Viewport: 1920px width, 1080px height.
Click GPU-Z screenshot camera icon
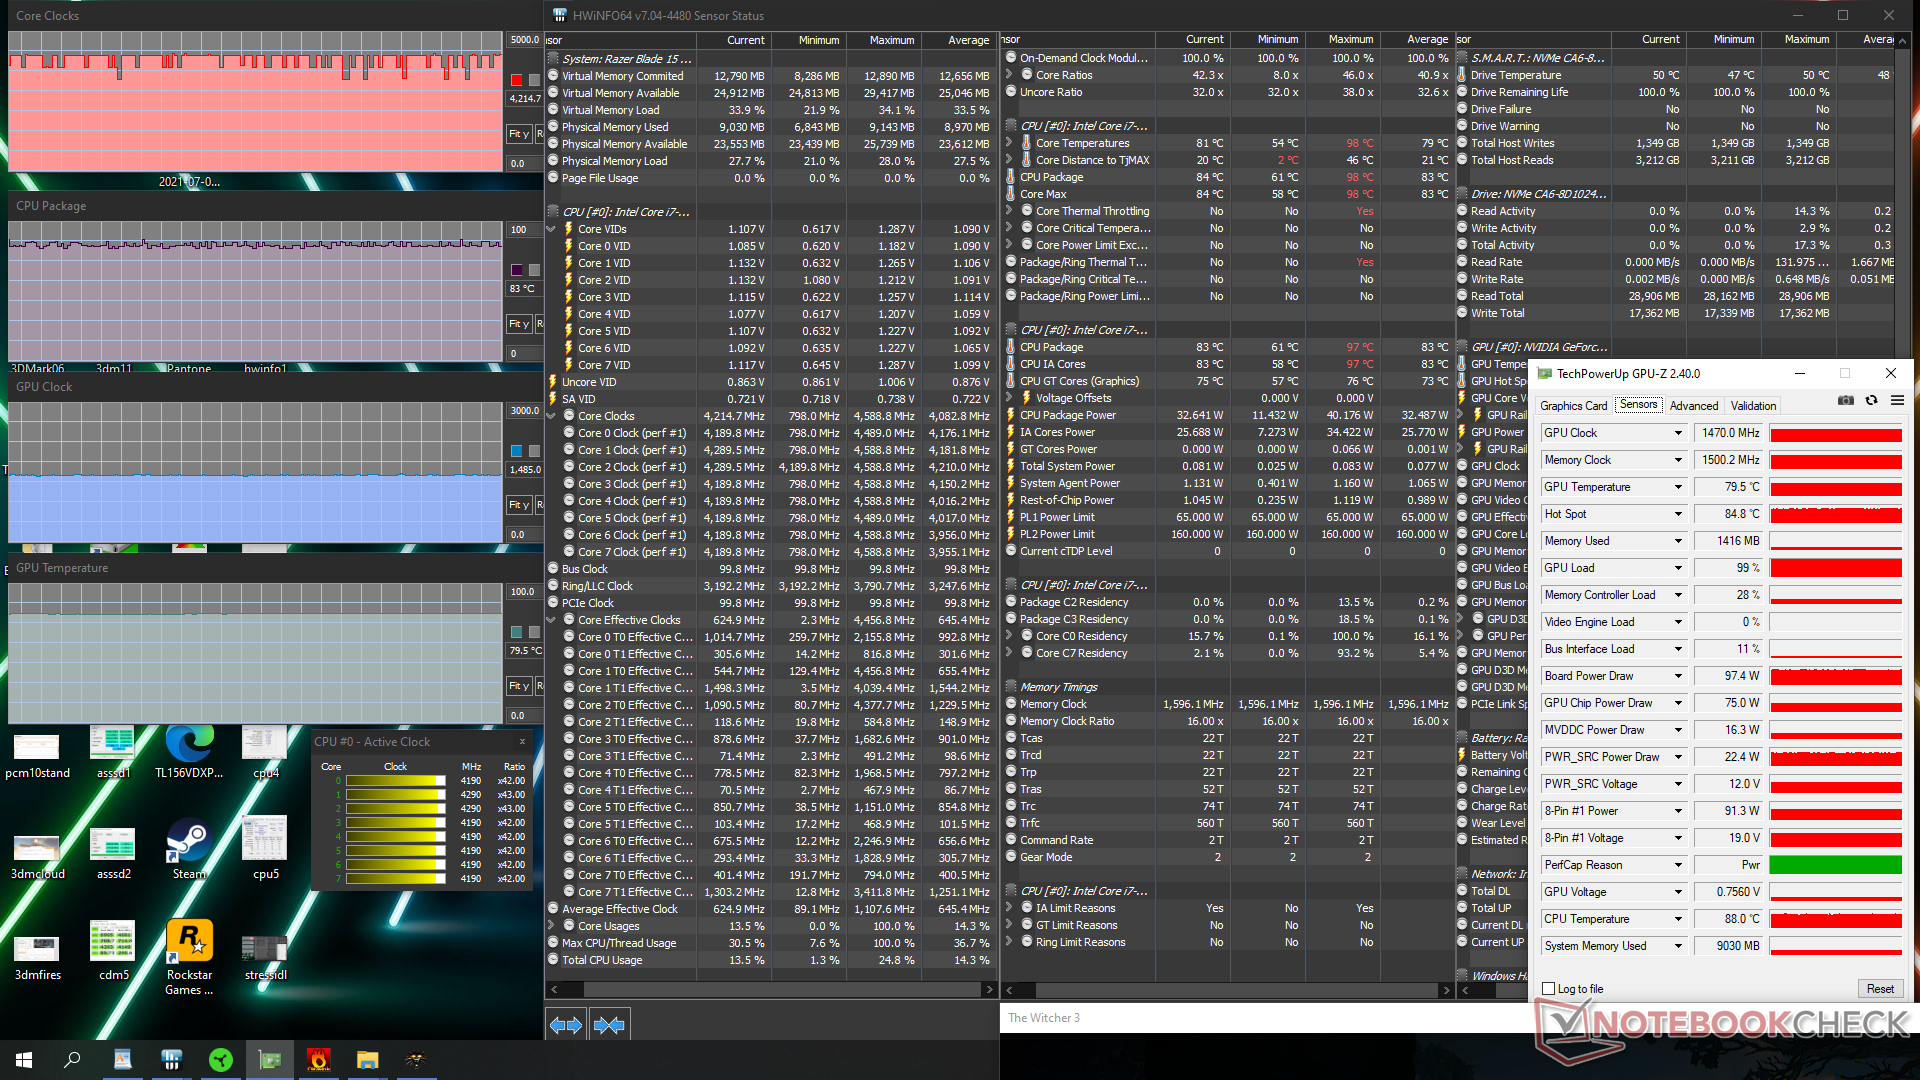[x=1846, y=400]
